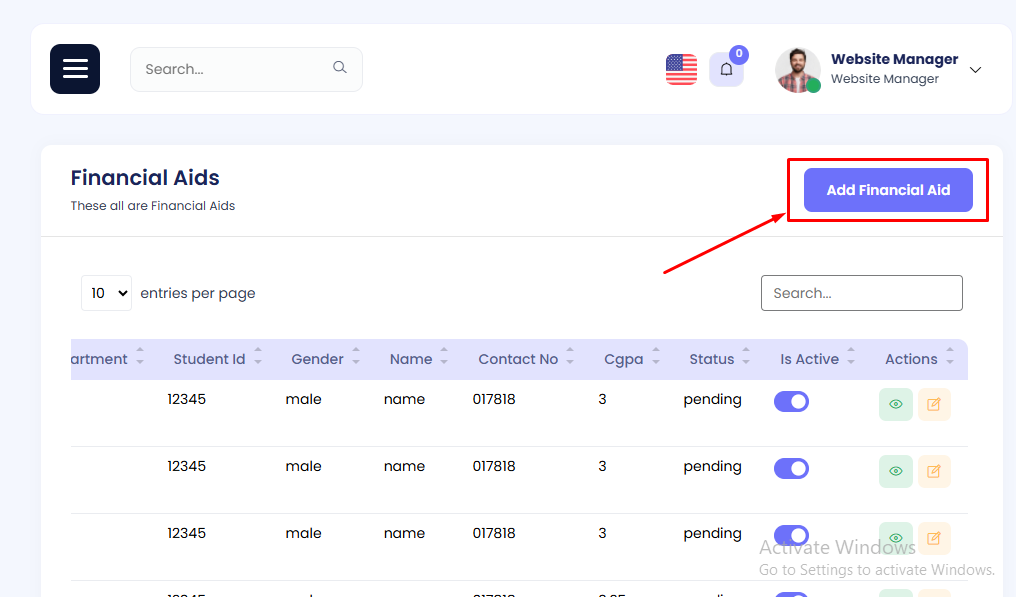1016x597 pixels.
Task: Edit the first row financial aid
Action: click(934, 404)
